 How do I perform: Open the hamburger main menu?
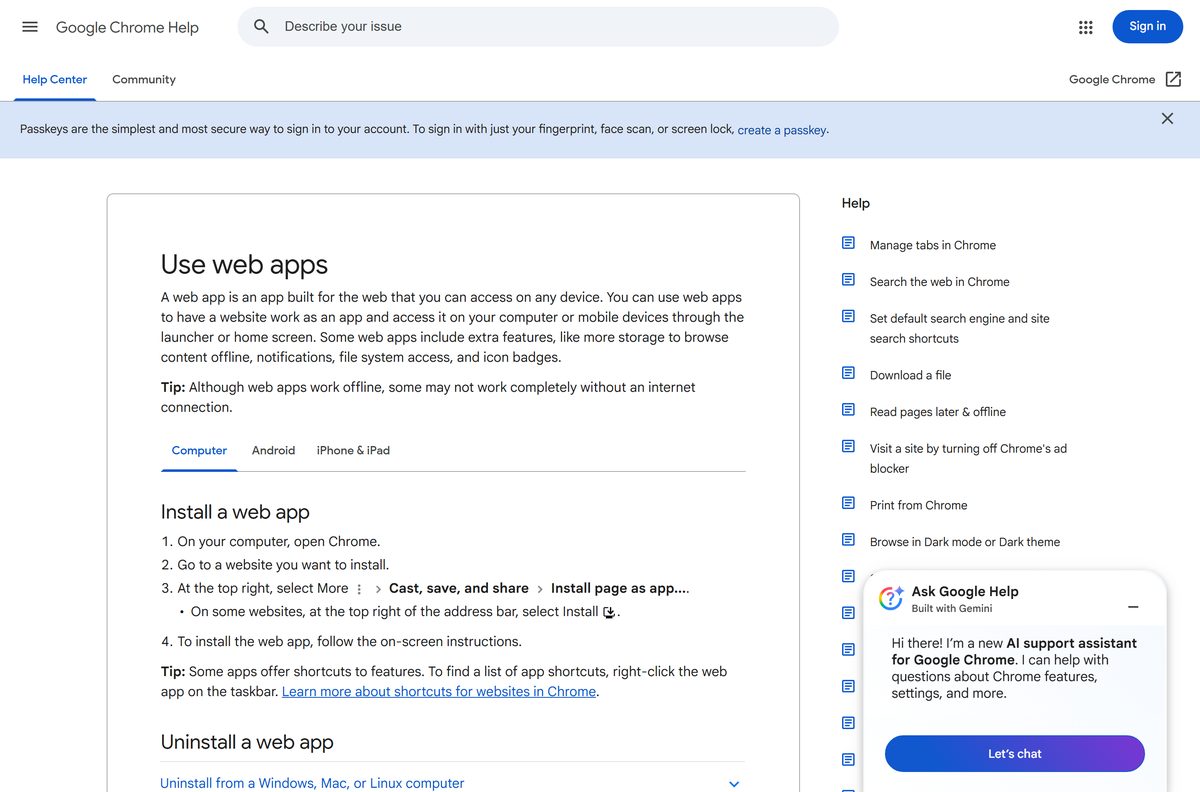coord(30,27)
